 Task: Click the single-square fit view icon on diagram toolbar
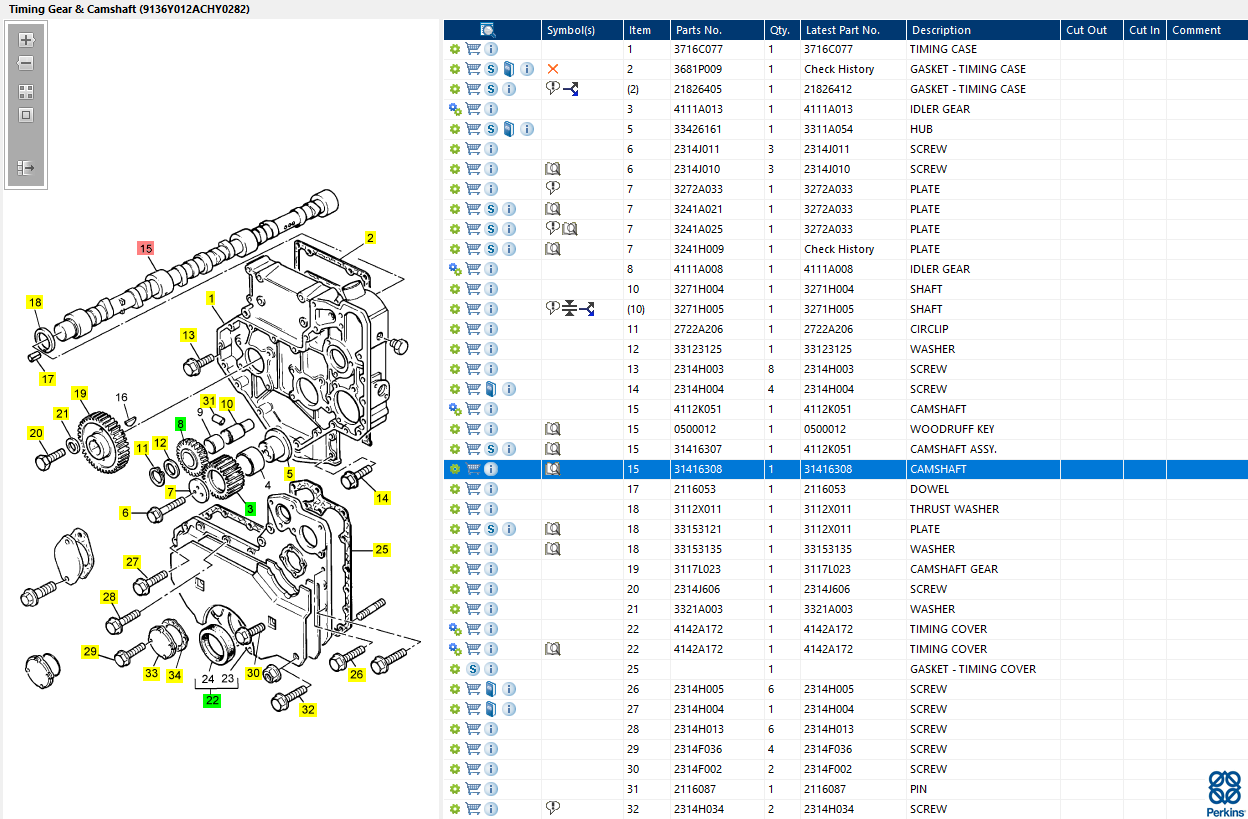click(26, 115)
